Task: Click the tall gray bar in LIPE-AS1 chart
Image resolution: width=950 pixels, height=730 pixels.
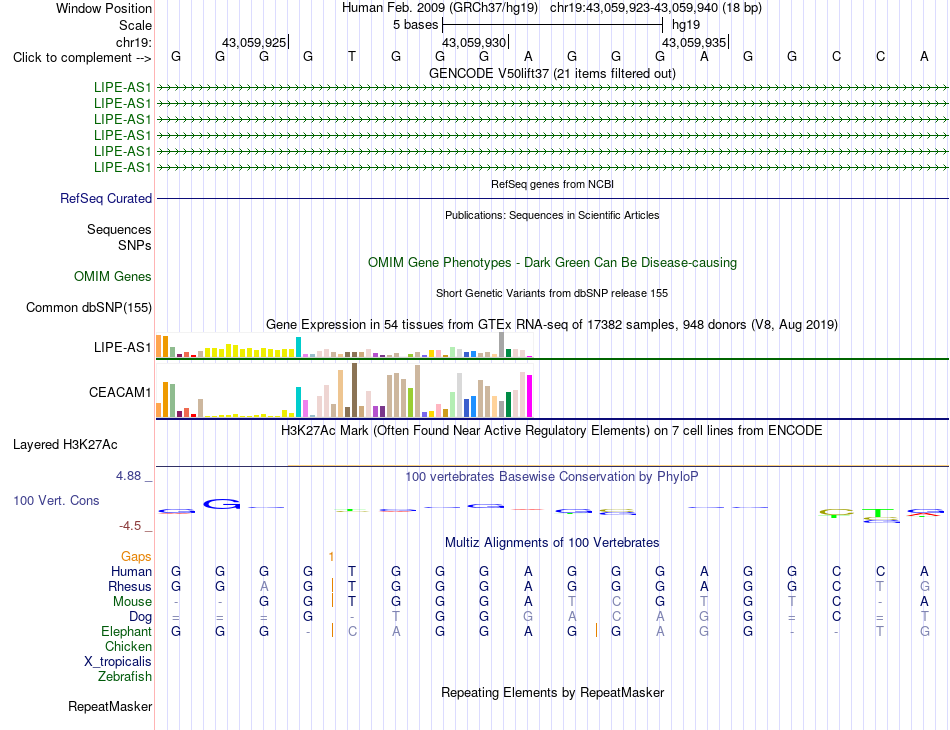Action: tap(502, 345)
